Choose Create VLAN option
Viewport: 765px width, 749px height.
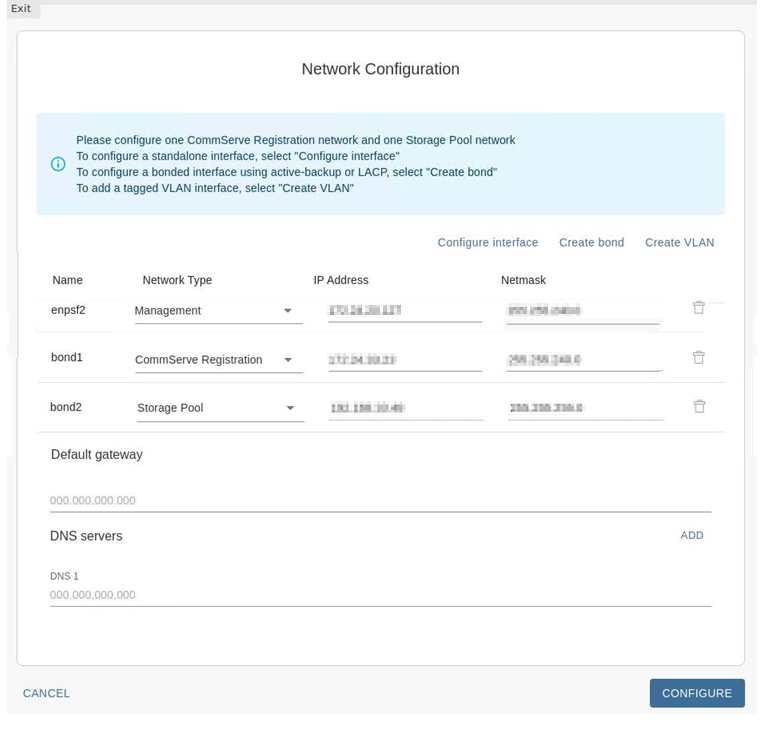coord(679,243)
